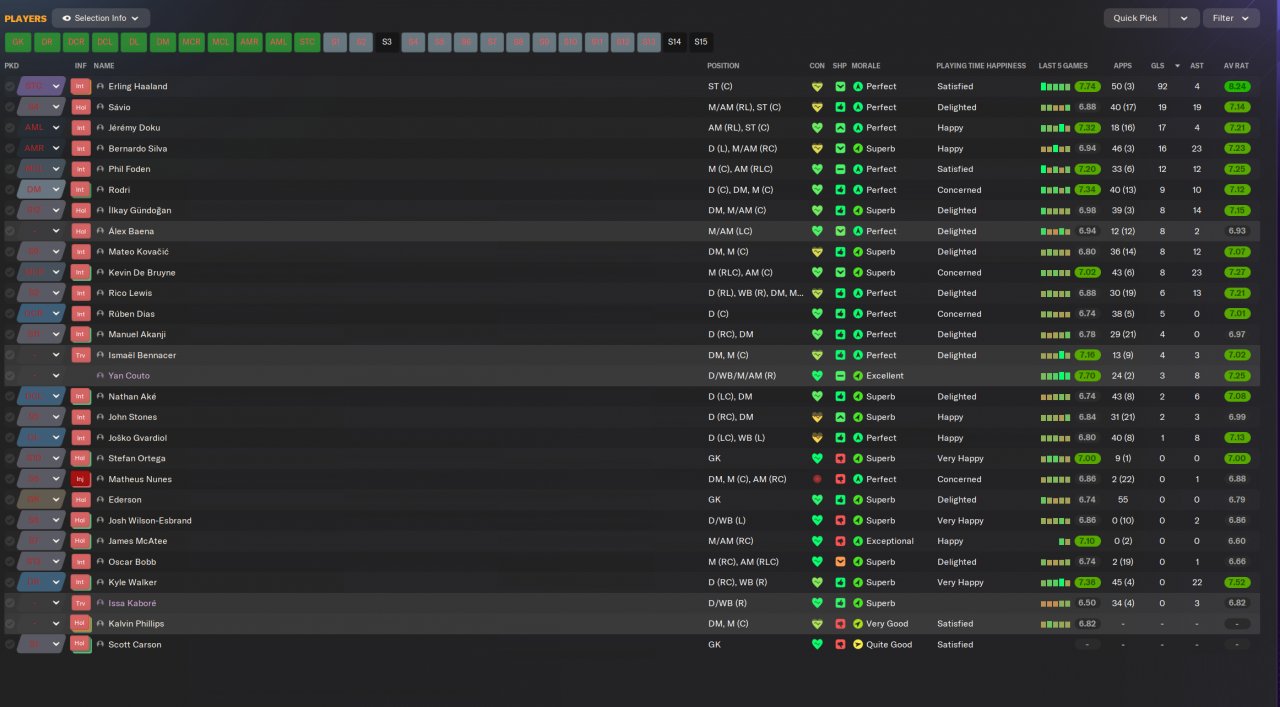Screen dimensions: 1280x707
Task: Click red sharpness icon for Stefan Ortega
Action: [x=841, y=458]
